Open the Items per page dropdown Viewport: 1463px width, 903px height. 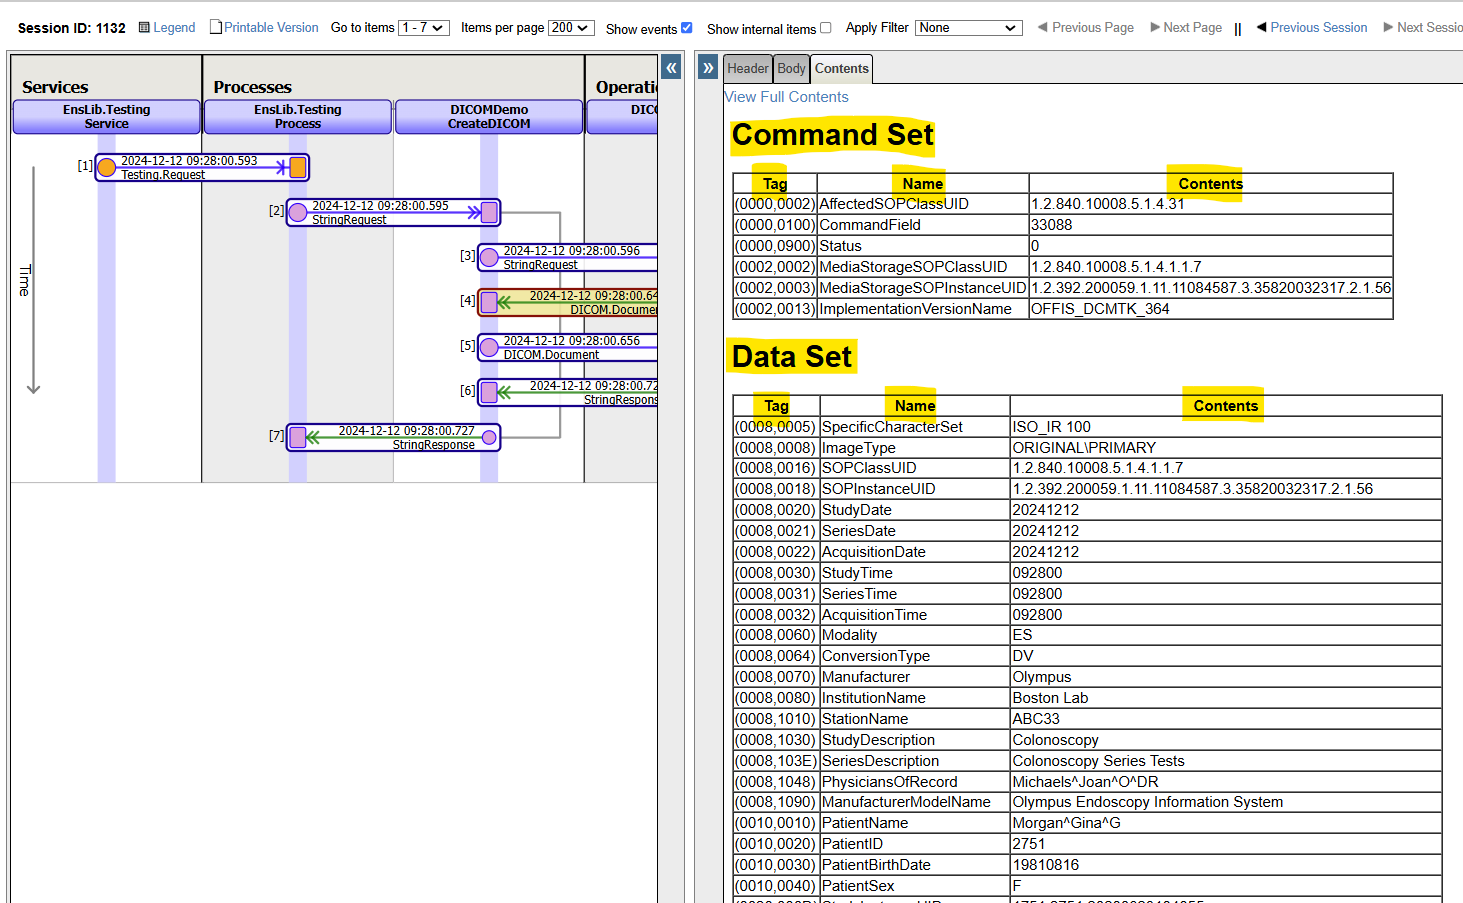[571, 28]
